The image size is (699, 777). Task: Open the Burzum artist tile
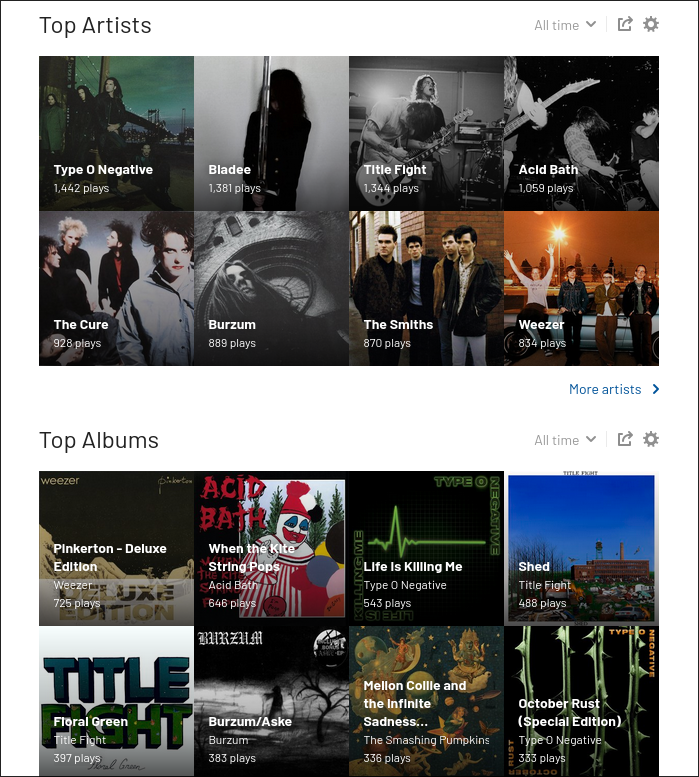coord(271,288)
